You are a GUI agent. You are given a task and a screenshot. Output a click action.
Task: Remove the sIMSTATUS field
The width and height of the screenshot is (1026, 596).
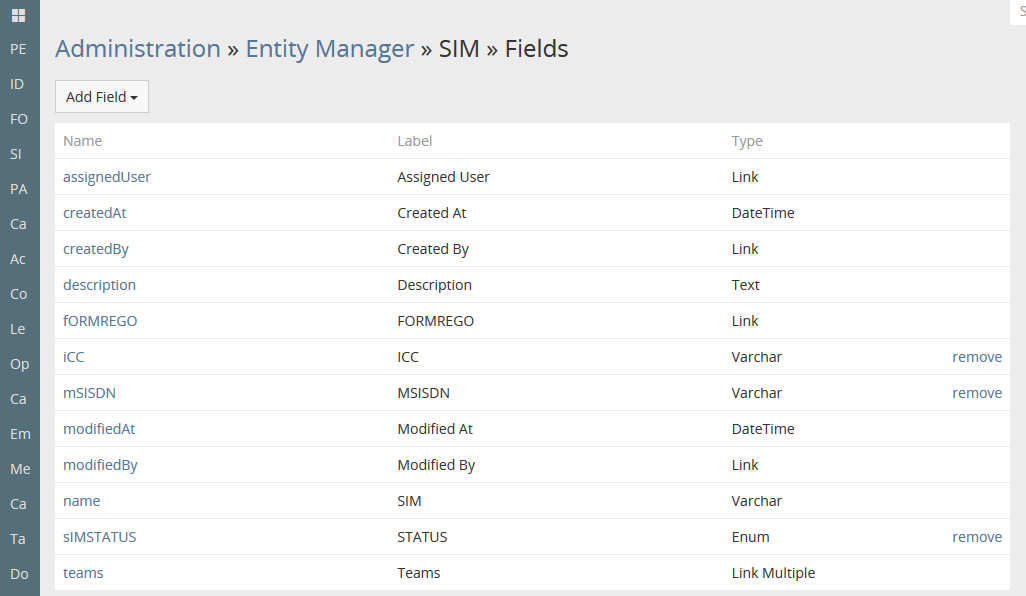pyautogui.click(x=976, y=537)
